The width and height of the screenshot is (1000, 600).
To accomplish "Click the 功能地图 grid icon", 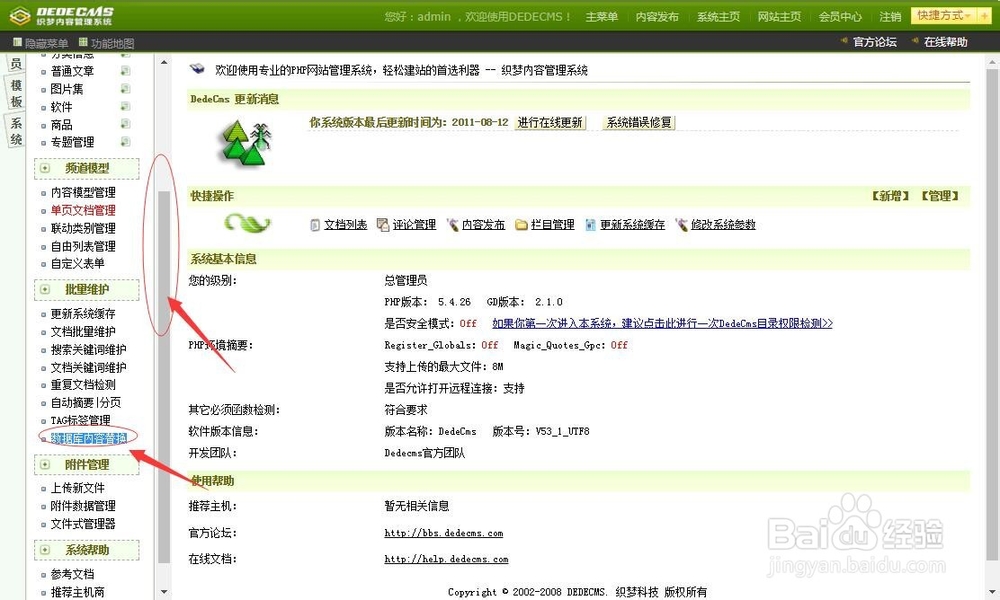I will point(83,42).
